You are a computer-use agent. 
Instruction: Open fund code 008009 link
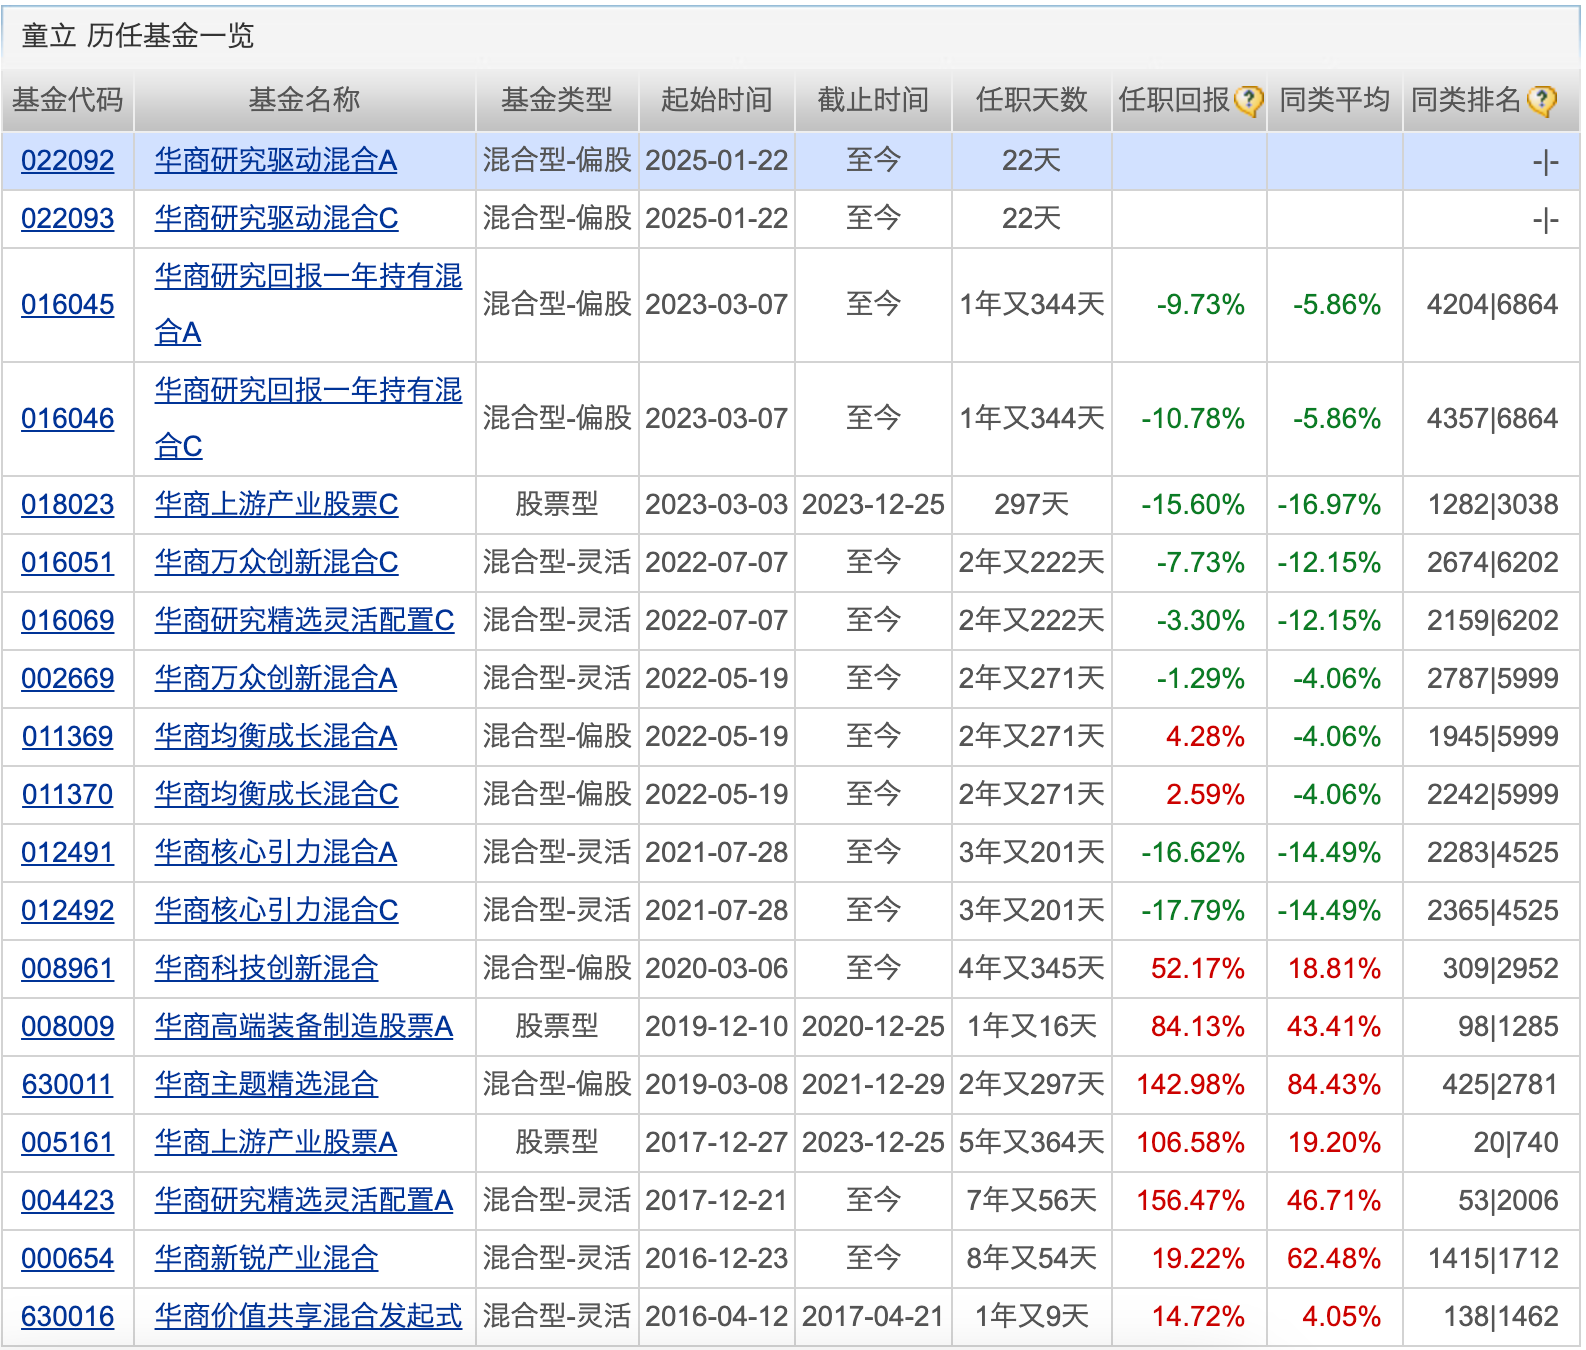pyautogui.click(x=67, y=1026)
